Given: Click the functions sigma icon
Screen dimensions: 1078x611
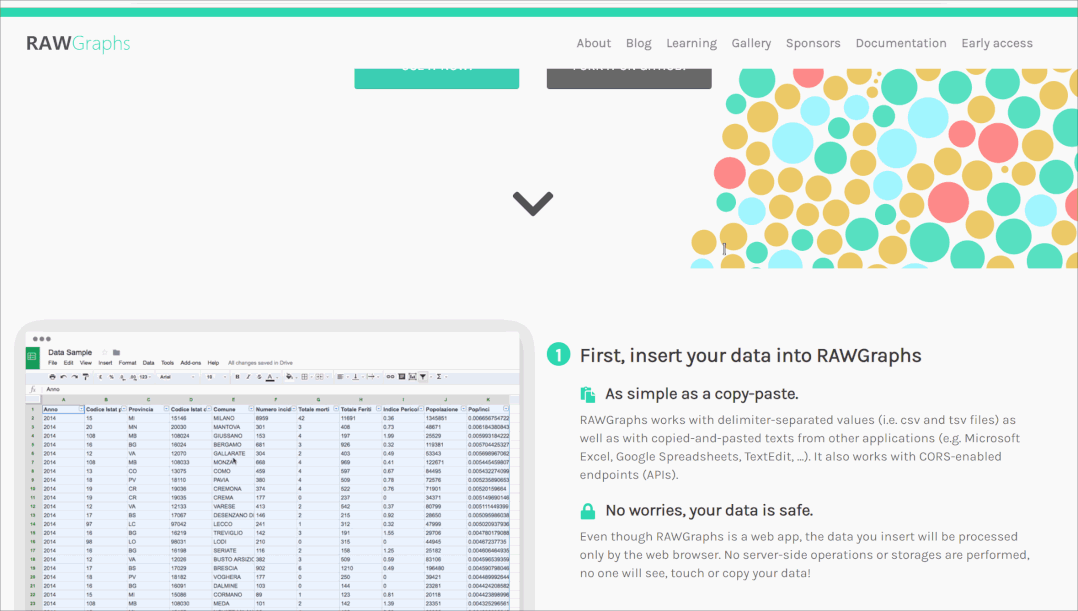Looking at the screenshot, I should [x=439, y=377].
